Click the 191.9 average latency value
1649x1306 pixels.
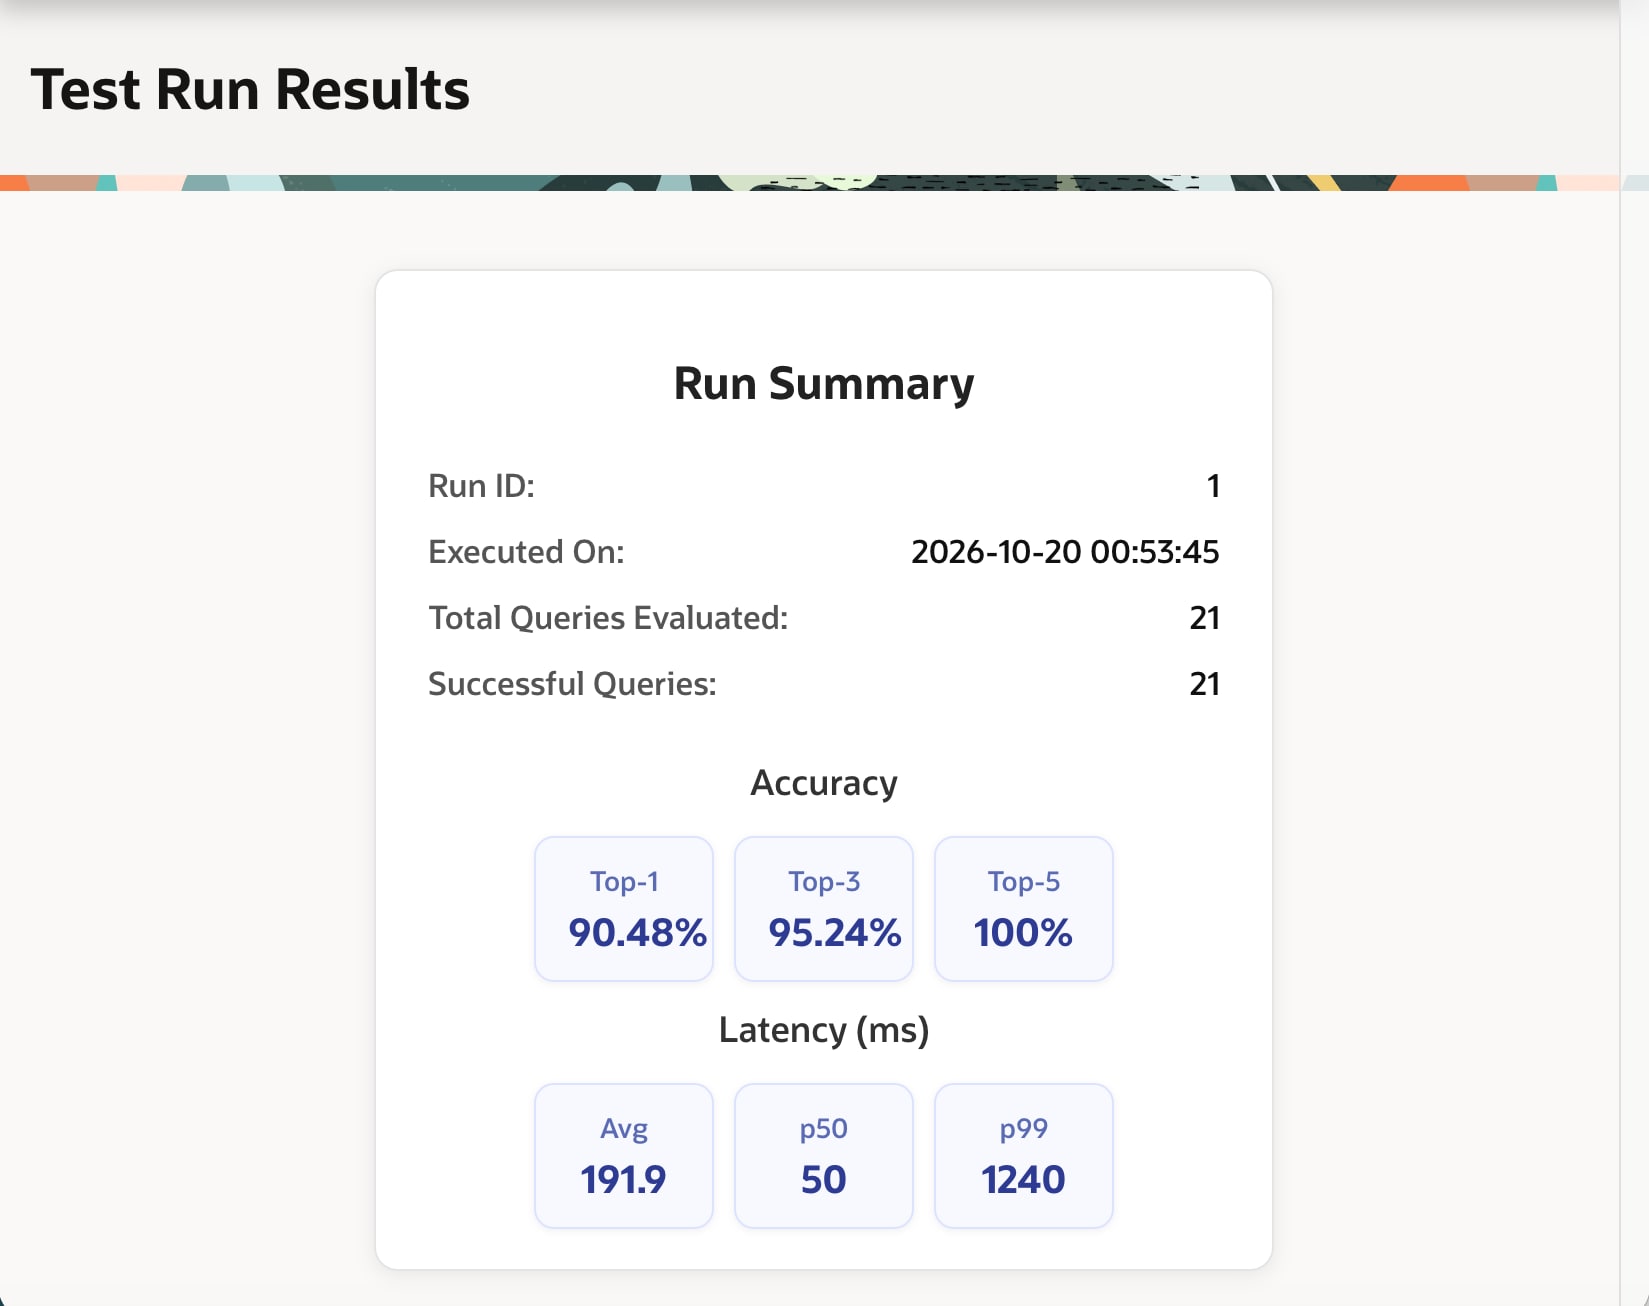click(x=623, y=1180)
